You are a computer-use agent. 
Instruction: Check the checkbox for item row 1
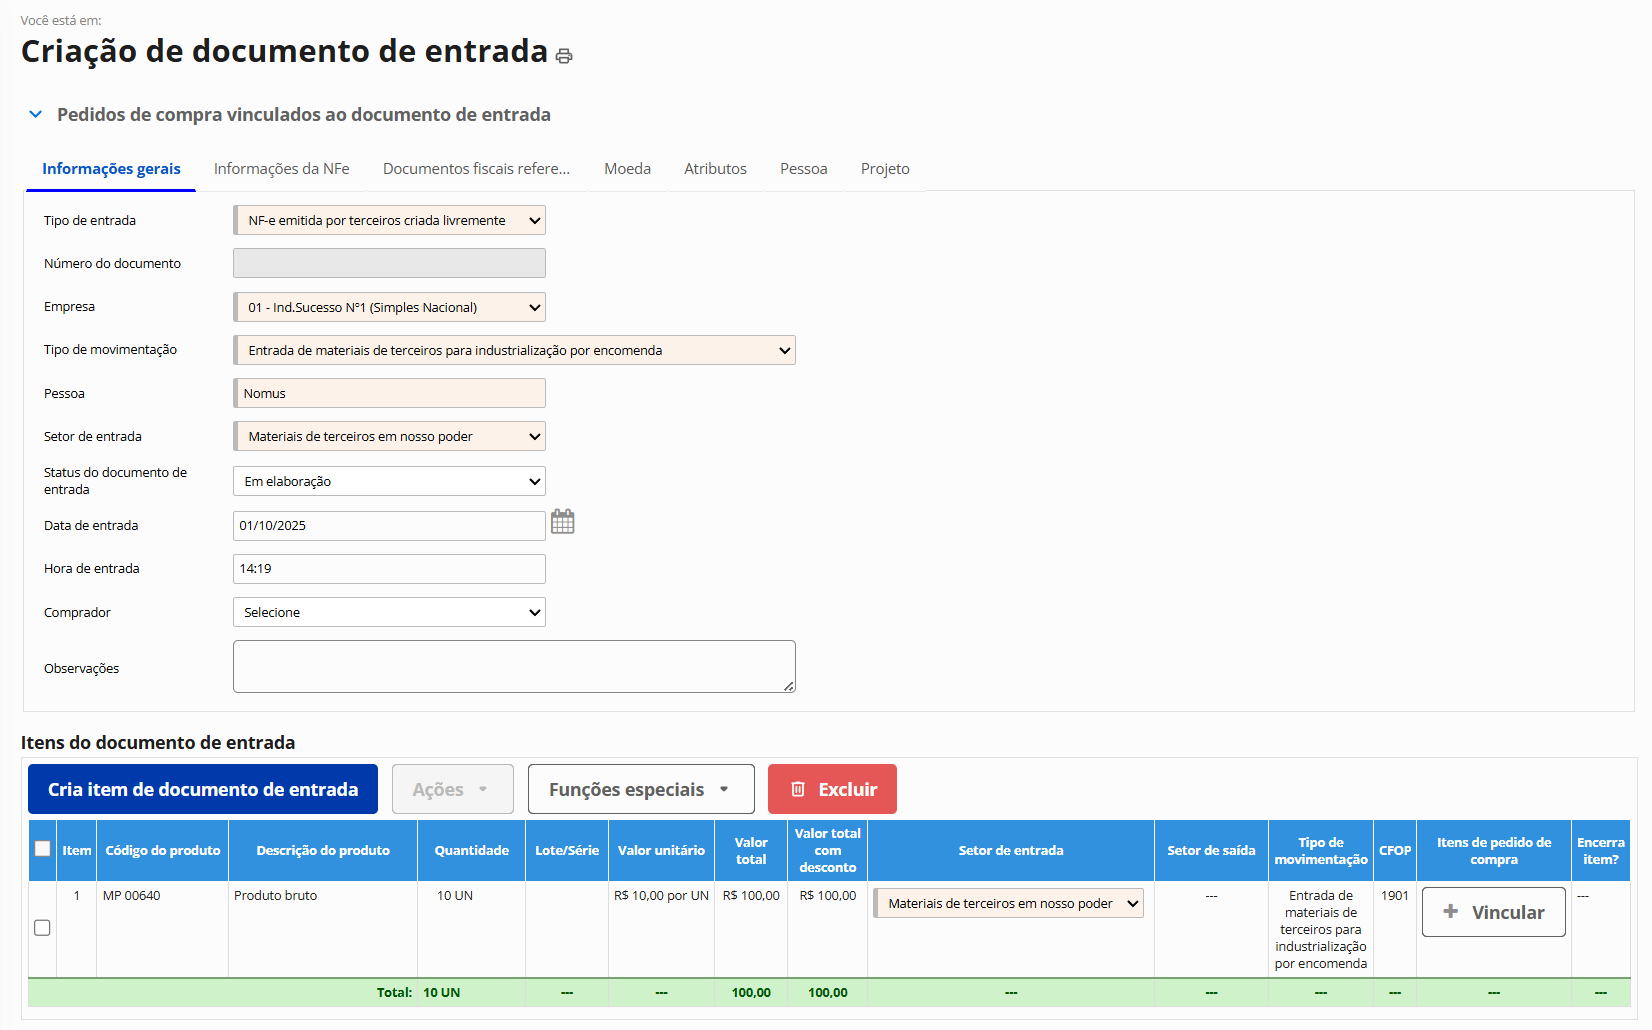tap(42, 928)
